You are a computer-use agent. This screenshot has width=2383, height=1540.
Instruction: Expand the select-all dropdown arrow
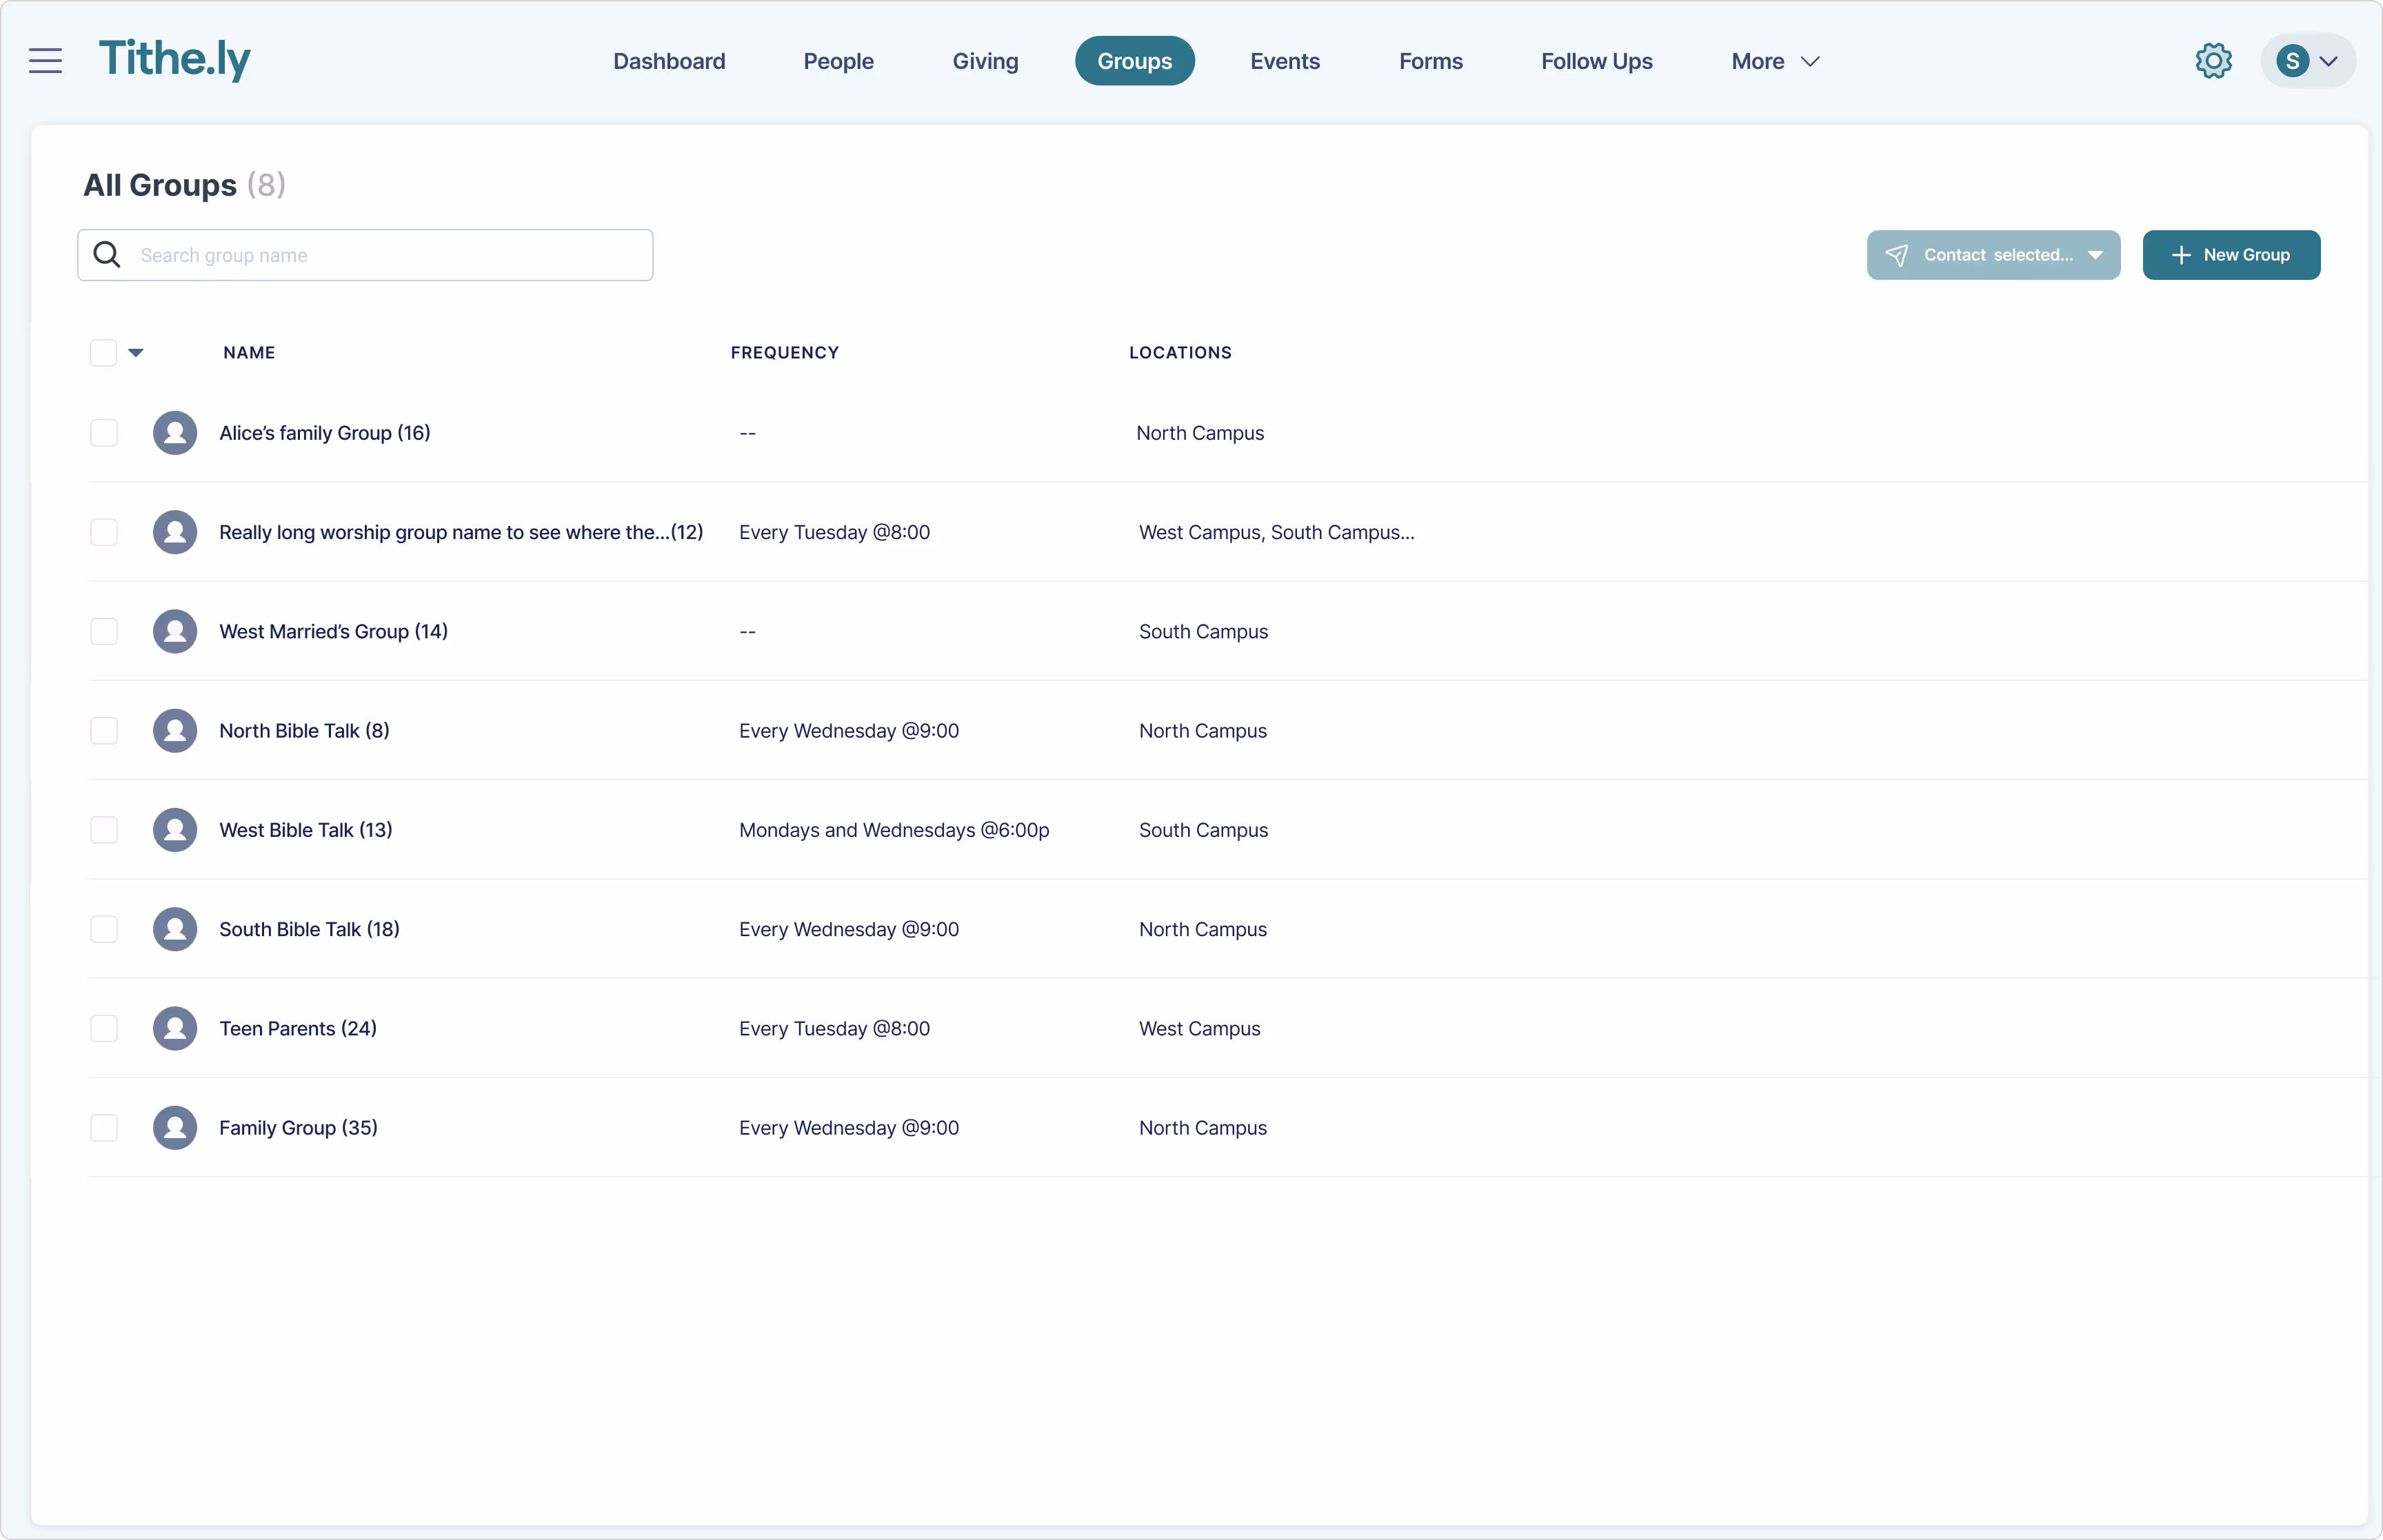[136, 353]
